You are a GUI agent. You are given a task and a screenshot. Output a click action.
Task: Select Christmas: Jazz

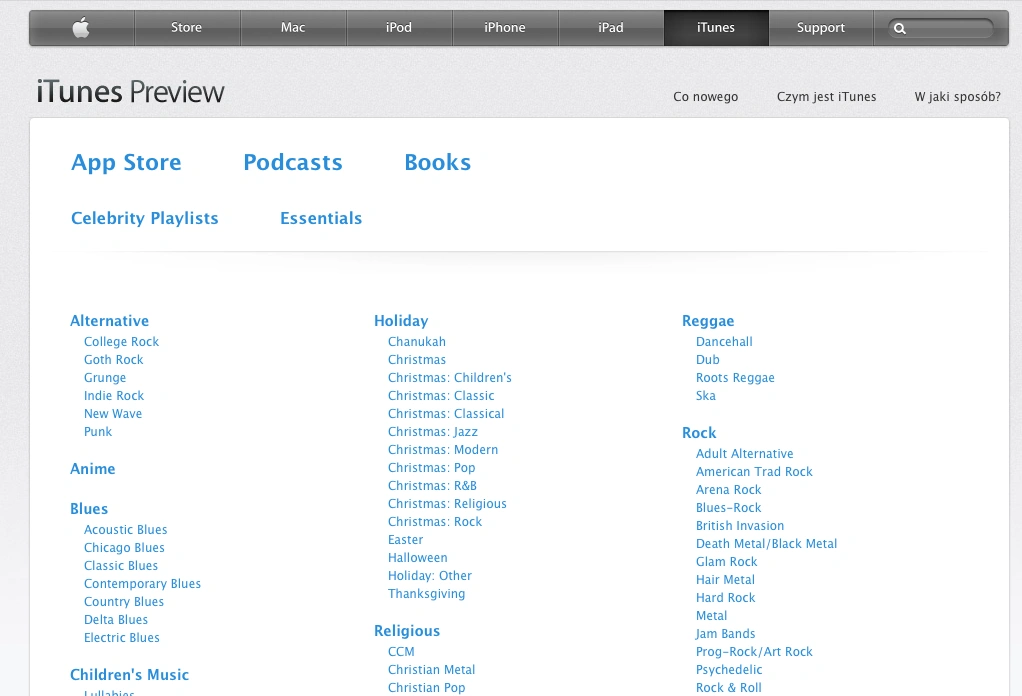pyautogui.click(x=433, y=432)
